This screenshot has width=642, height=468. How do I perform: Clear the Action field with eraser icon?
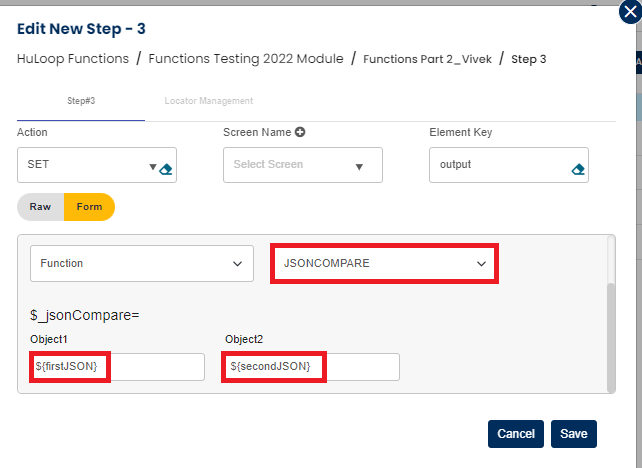coord(168,169)
